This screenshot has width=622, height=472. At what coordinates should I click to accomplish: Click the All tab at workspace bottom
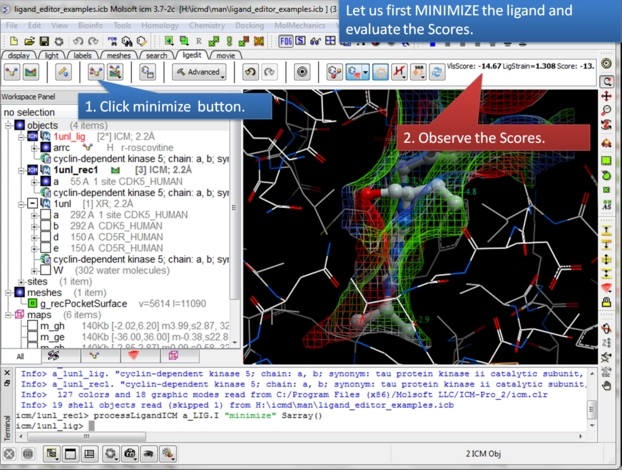point(20,356)
